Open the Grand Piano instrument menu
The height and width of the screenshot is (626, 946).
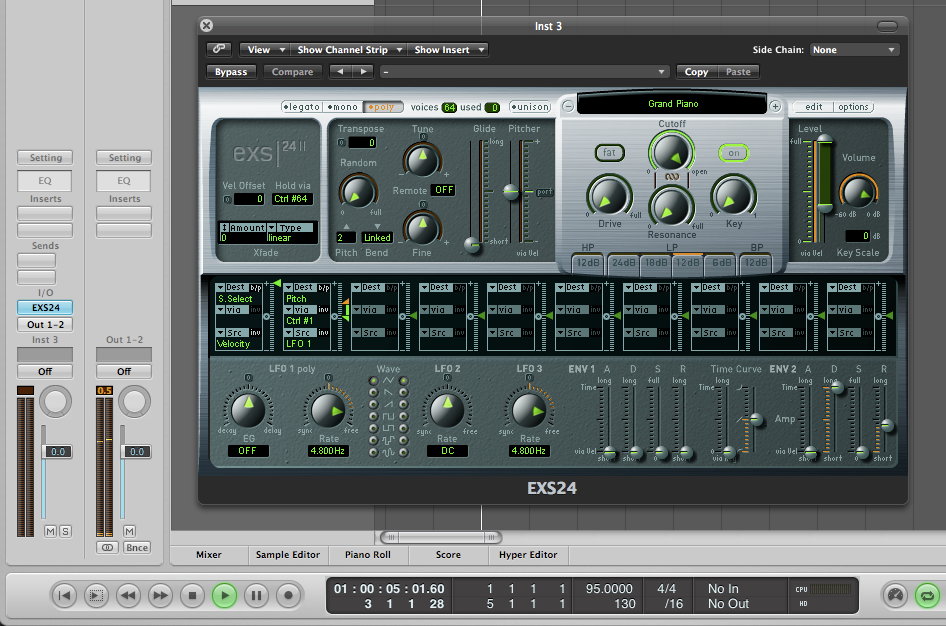click(x=672, y=104)
